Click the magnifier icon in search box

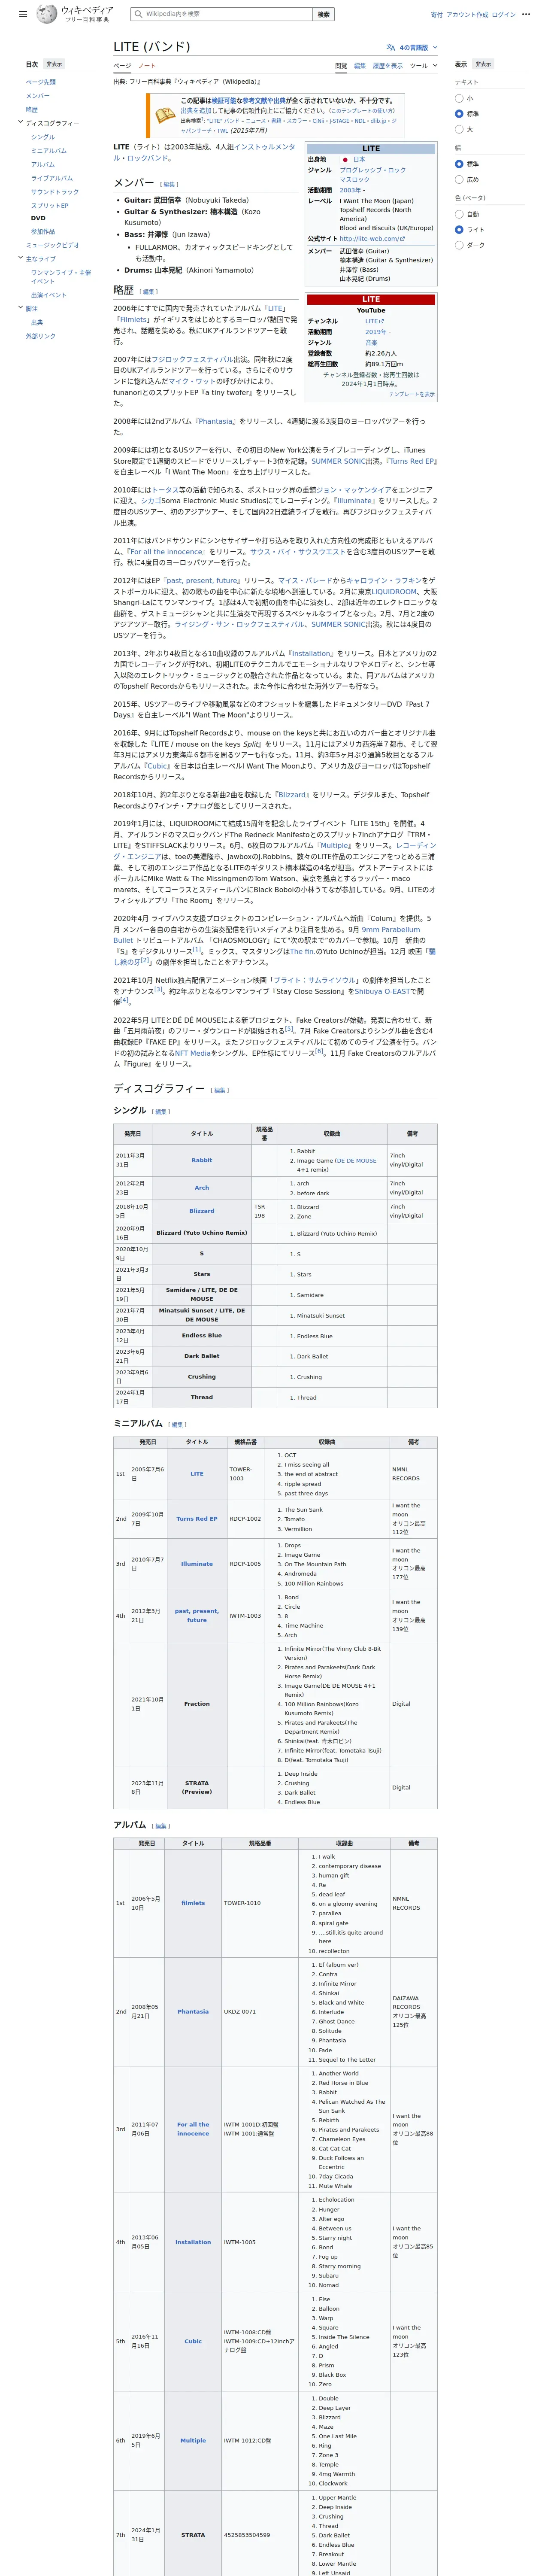pos(138,14)
